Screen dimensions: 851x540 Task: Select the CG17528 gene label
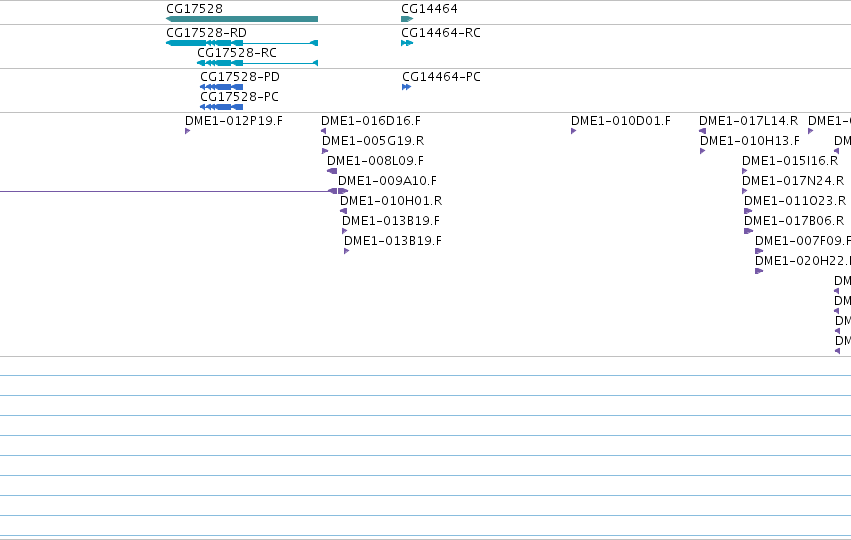(x=194, y=9)
